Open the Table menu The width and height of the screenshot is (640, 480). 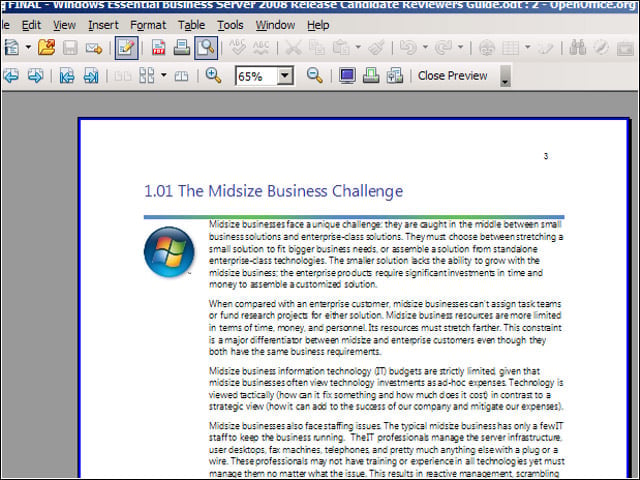191,25
